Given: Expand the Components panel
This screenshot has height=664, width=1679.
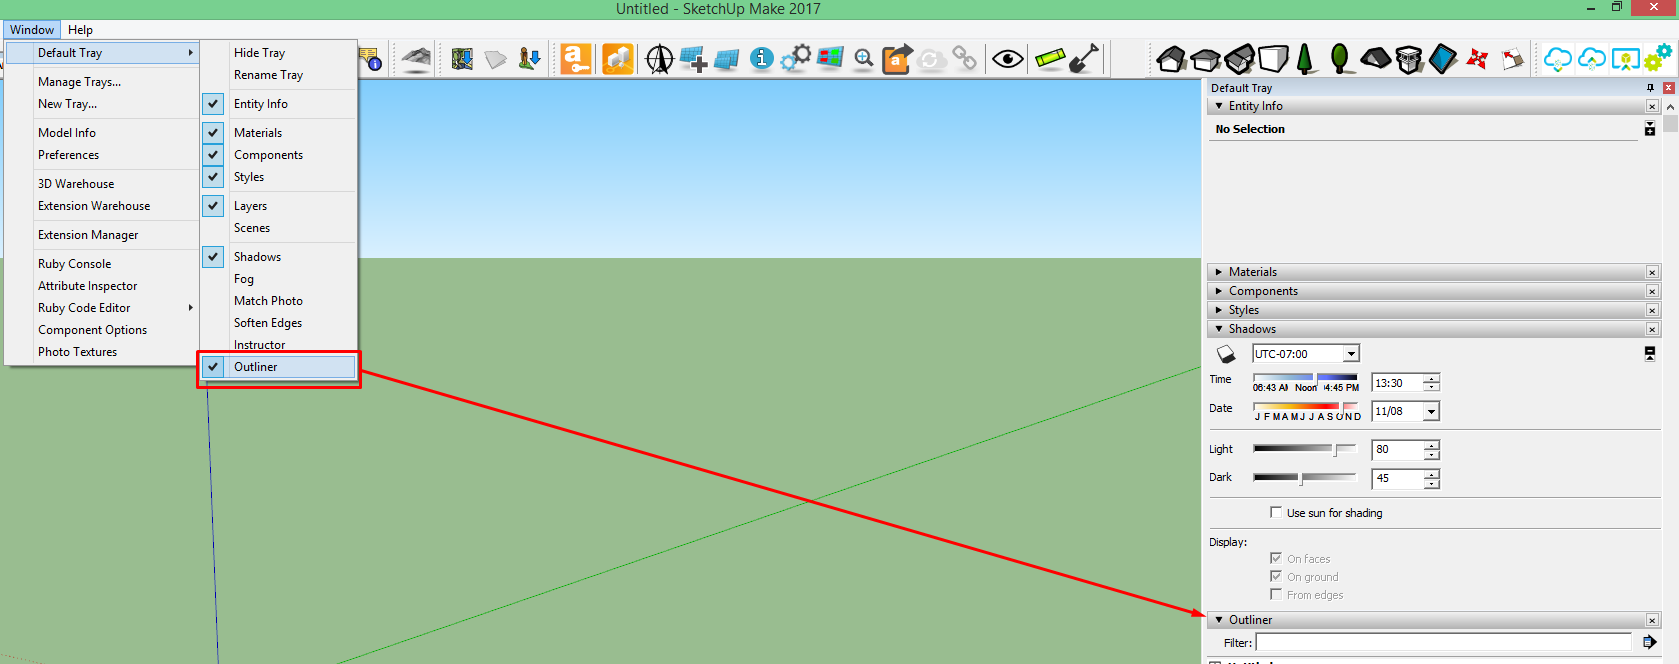Looking at the screenshot, I should [x=1218, y=291].
